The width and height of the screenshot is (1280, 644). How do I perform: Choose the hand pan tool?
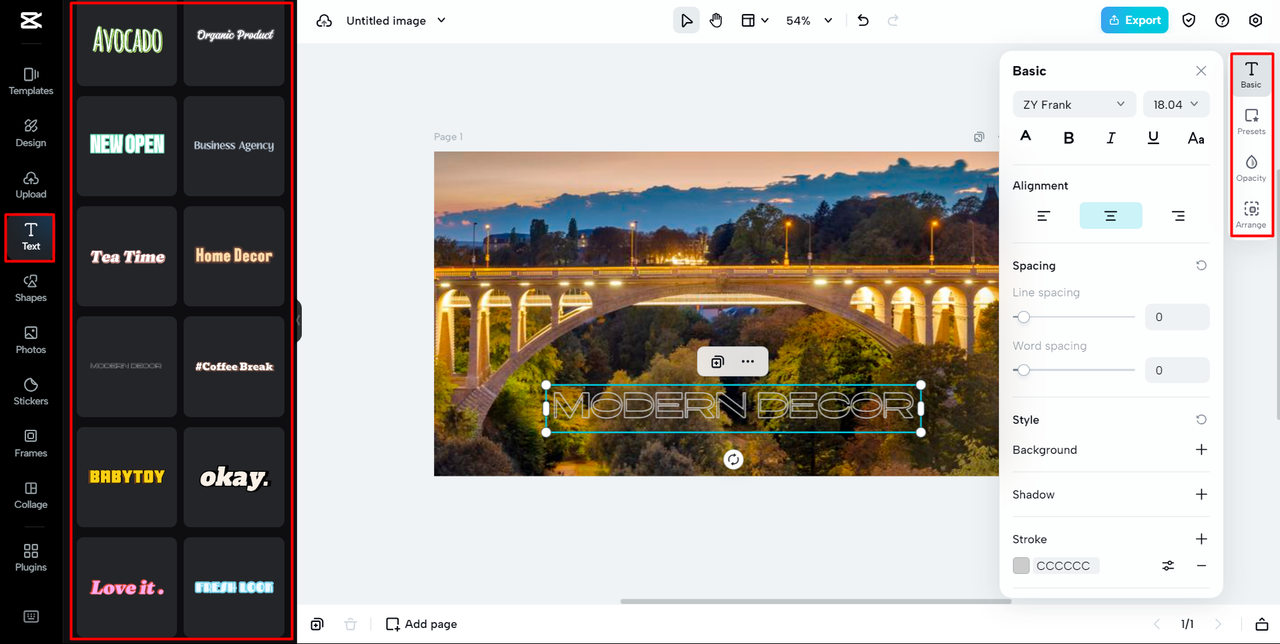[x=716, y=20]
